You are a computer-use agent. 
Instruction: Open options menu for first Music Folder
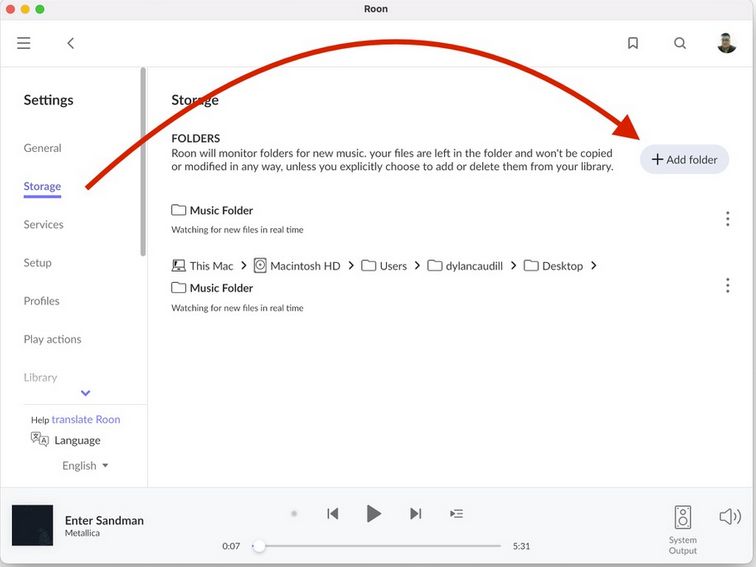point(728,219)
